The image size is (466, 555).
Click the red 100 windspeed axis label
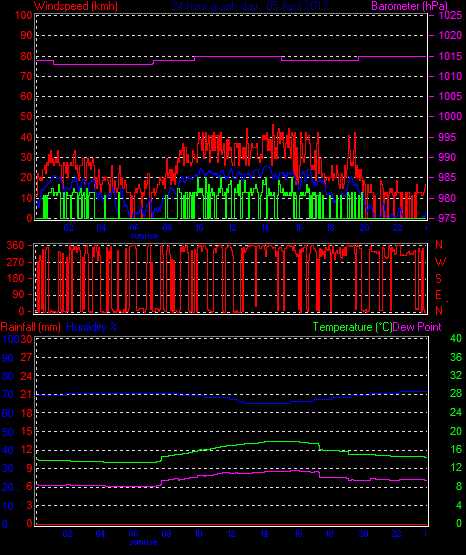point(24,15)
